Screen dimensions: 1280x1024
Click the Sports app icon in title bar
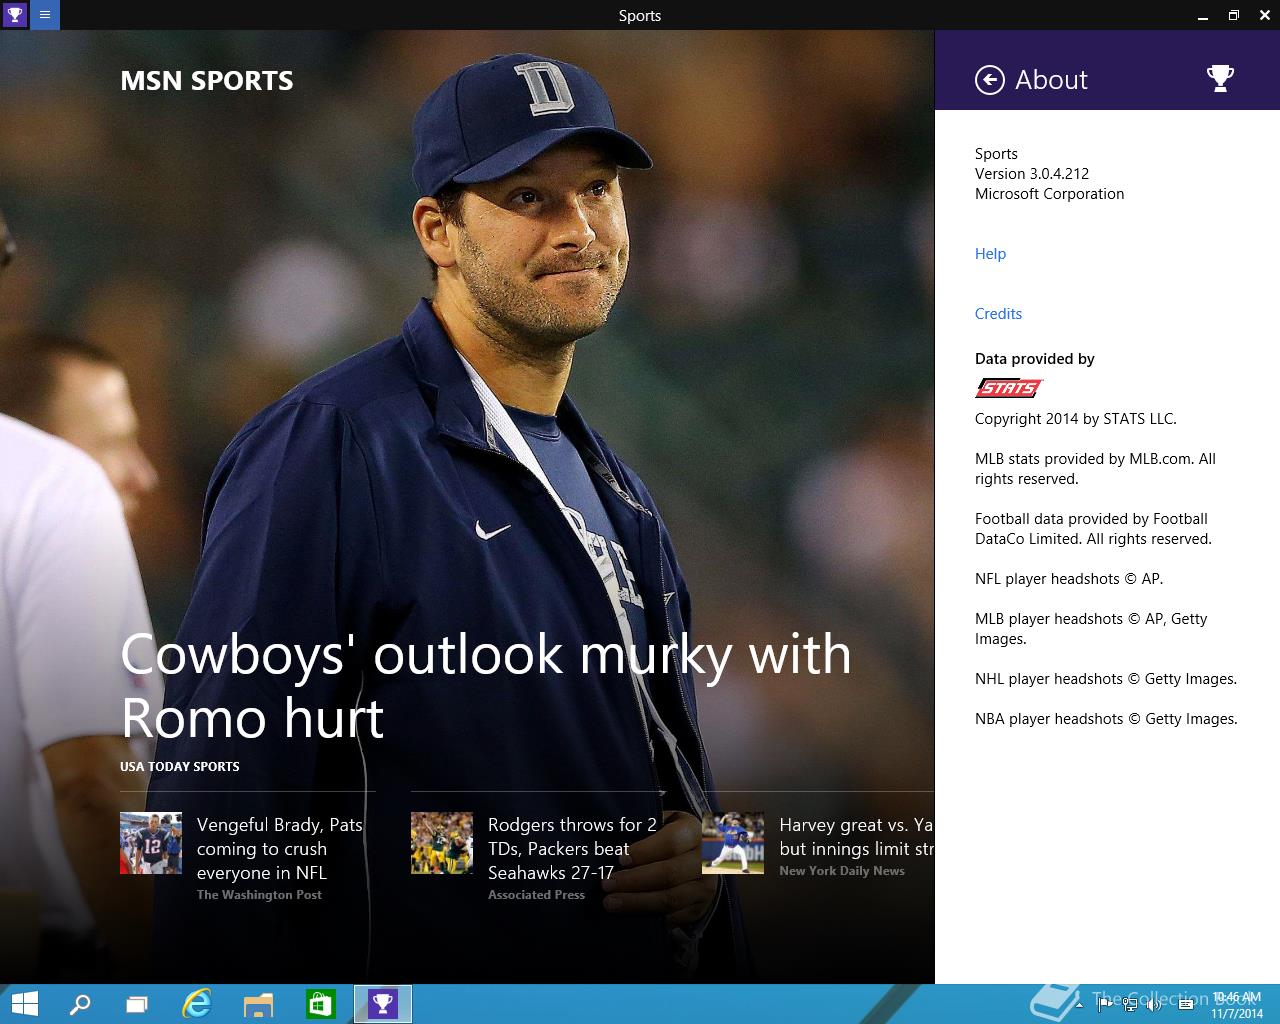tap(14, 15)
